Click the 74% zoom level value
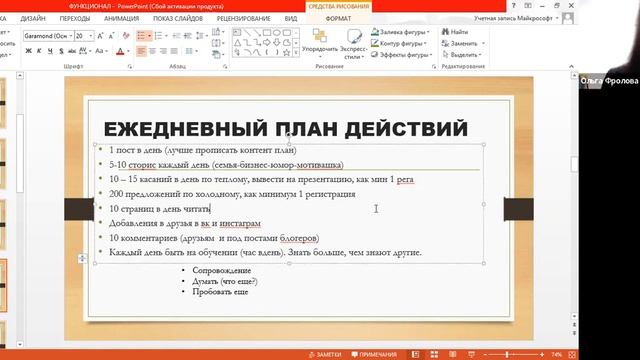The image size is (640, 360). point(556,355)
